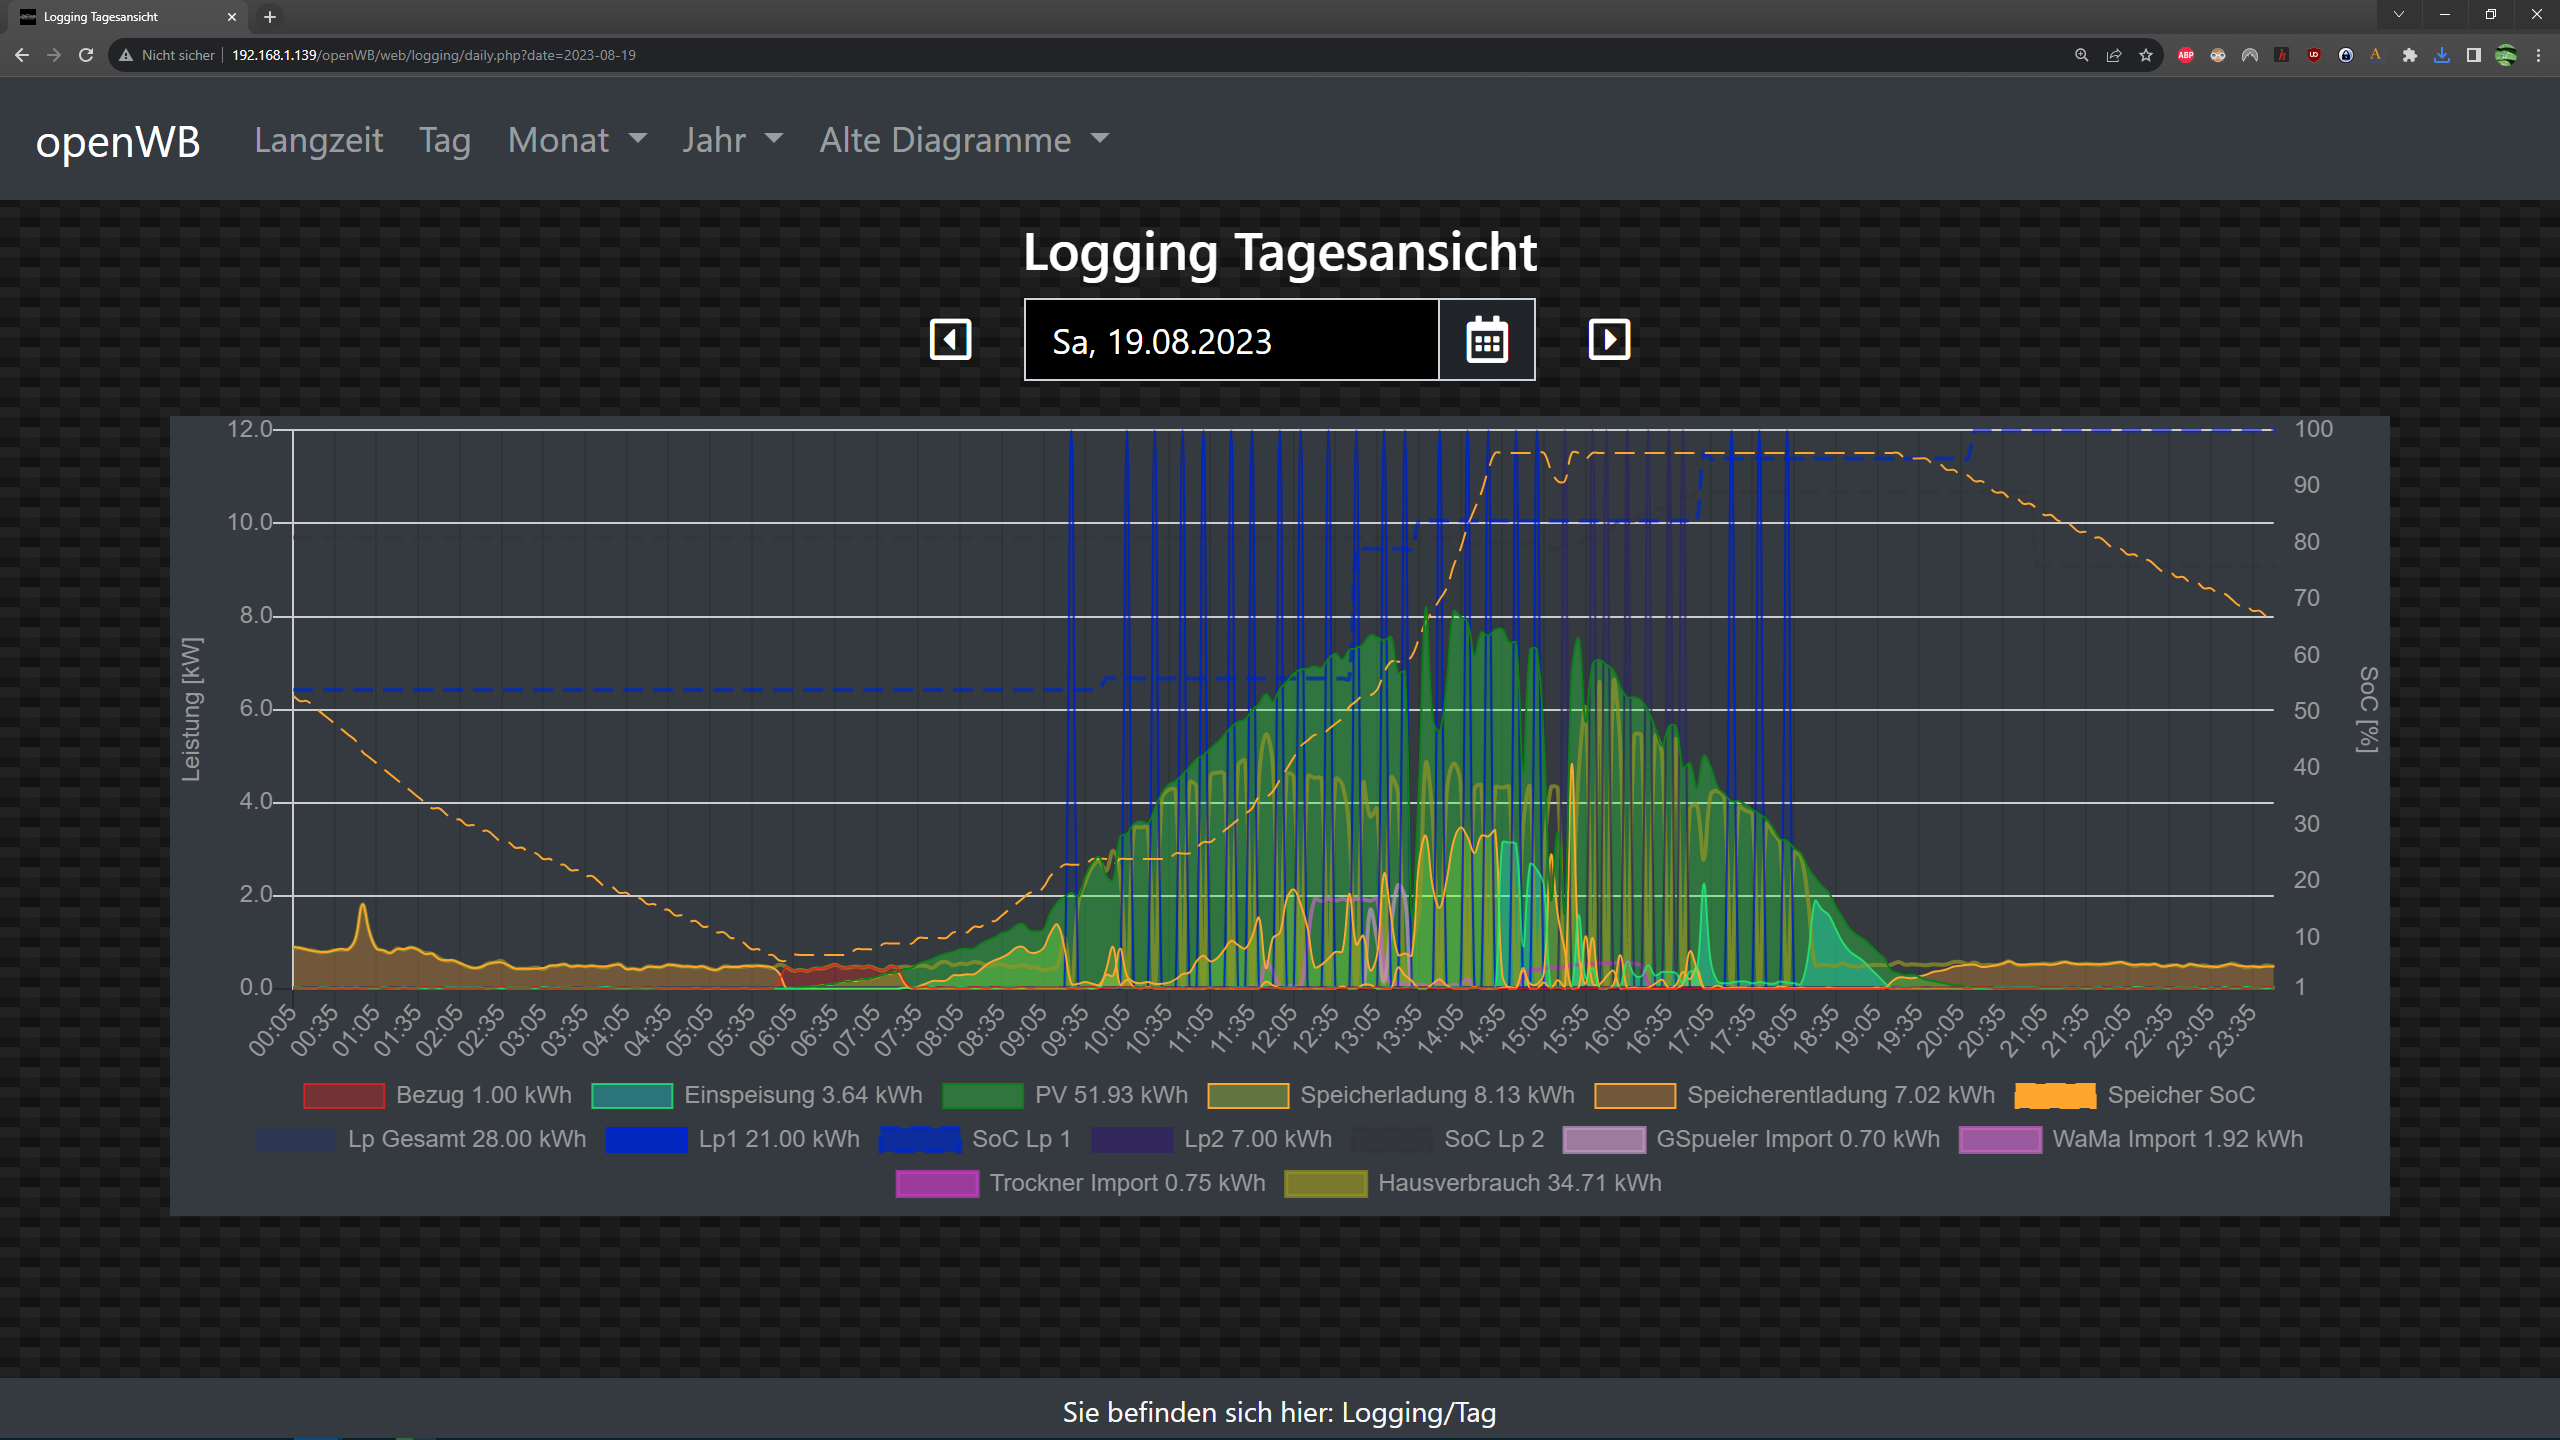Click the browser zoom magnifier icon
This screenshot has height=1440, width=2560.
2082,55
